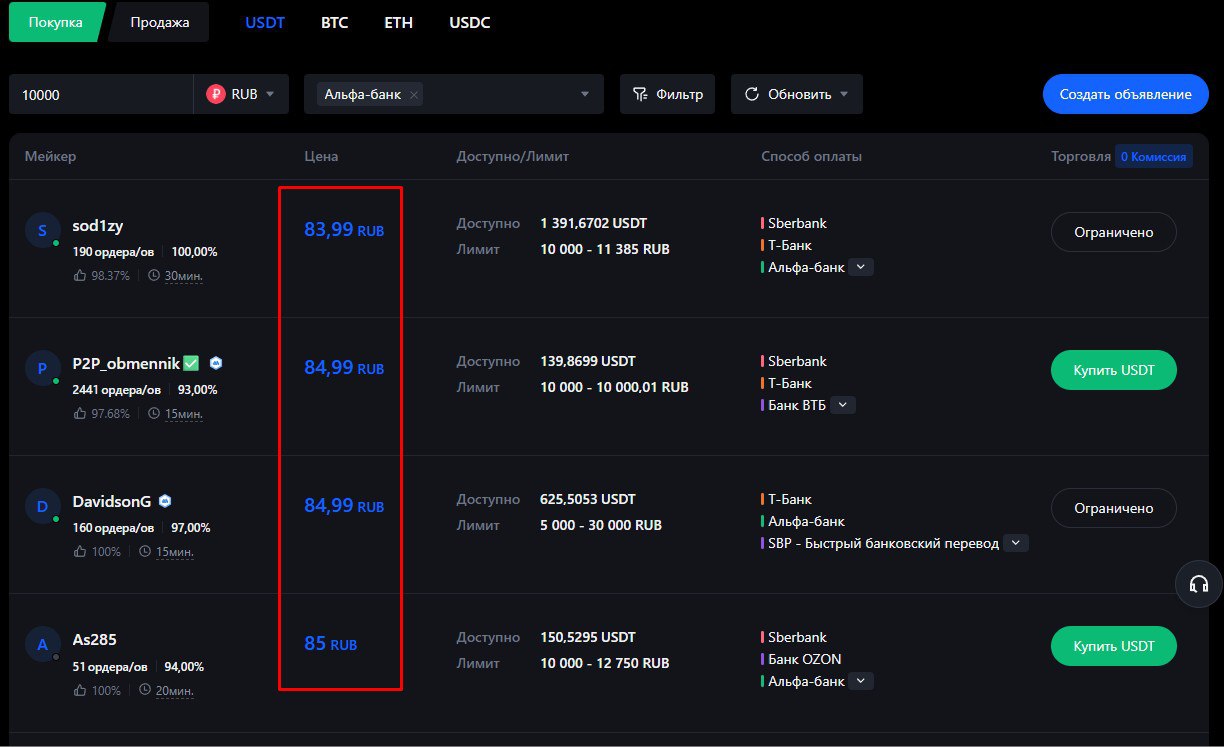1224x747 pixels.
Task: Expand the payment method selector arrow
Action: click(585, 95)
